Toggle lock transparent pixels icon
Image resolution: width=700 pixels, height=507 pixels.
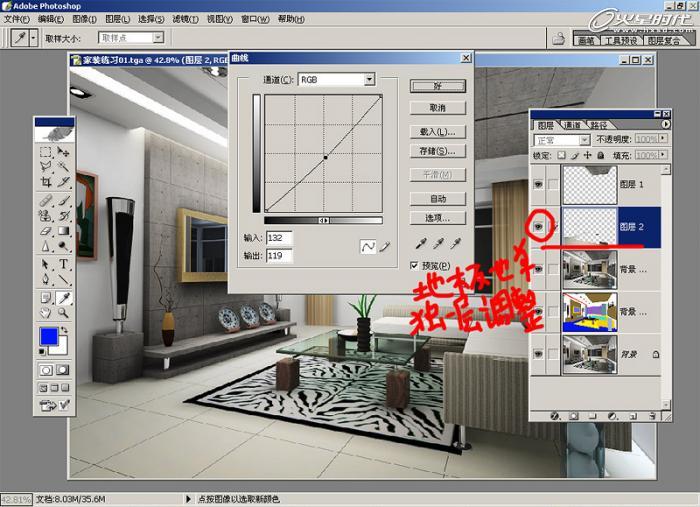click(x=562, y=155)
